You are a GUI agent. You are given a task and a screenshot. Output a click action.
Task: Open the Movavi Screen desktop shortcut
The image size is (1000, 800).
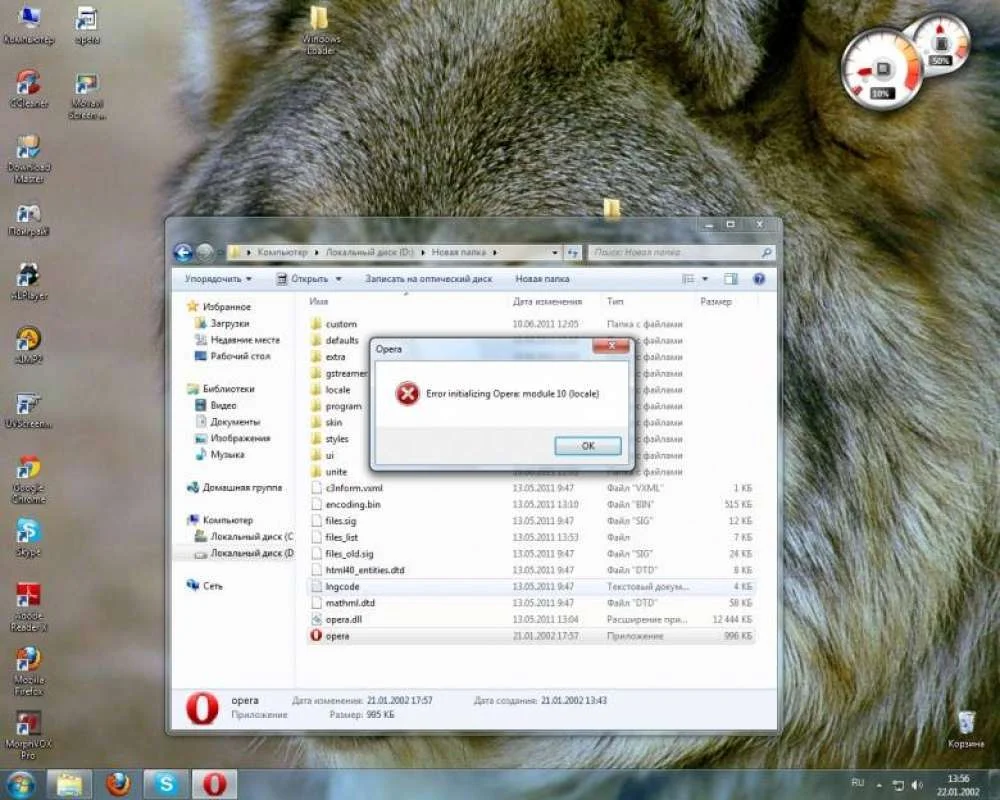(87, 96)
